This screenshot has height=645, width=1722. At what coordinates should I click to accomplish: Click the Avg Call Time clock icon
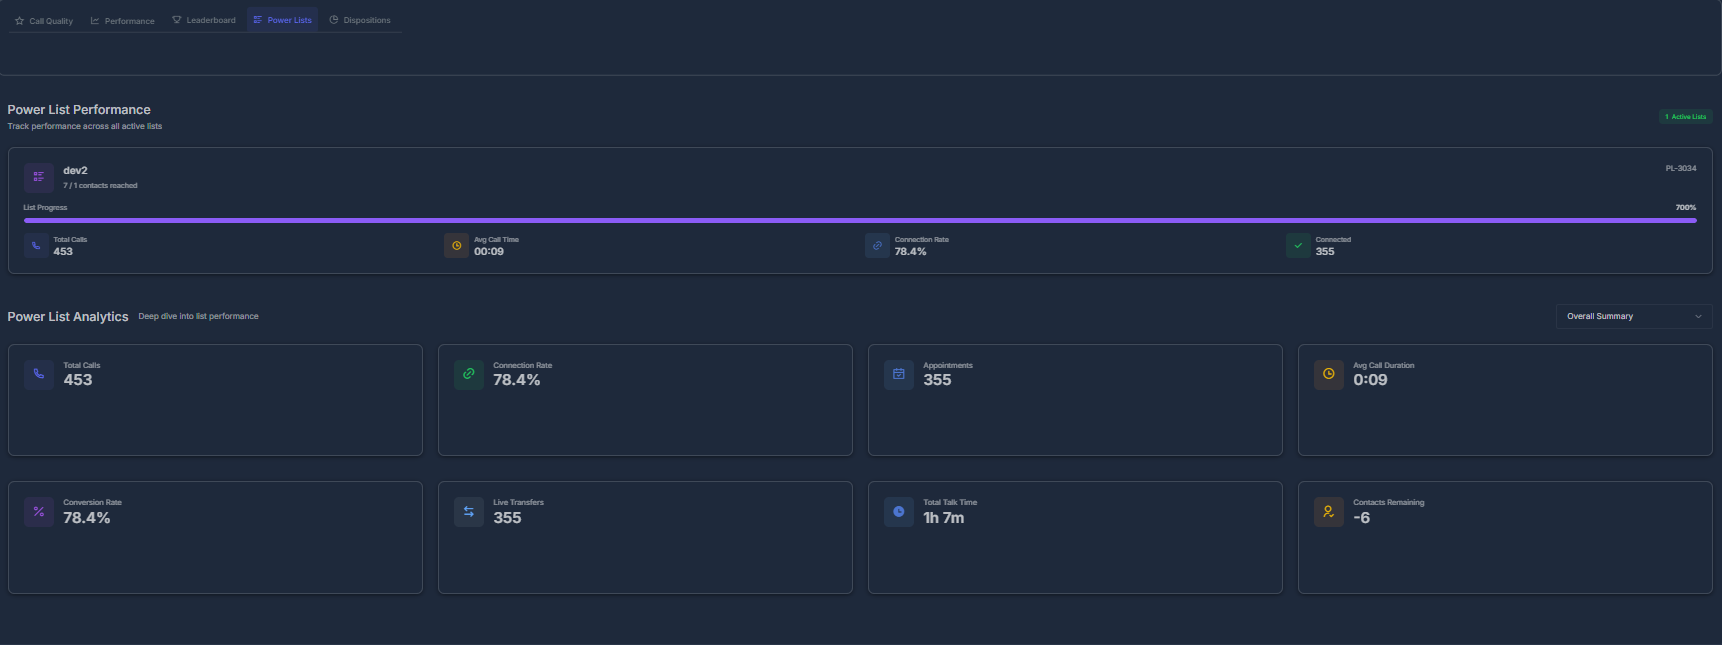point(457,244)
